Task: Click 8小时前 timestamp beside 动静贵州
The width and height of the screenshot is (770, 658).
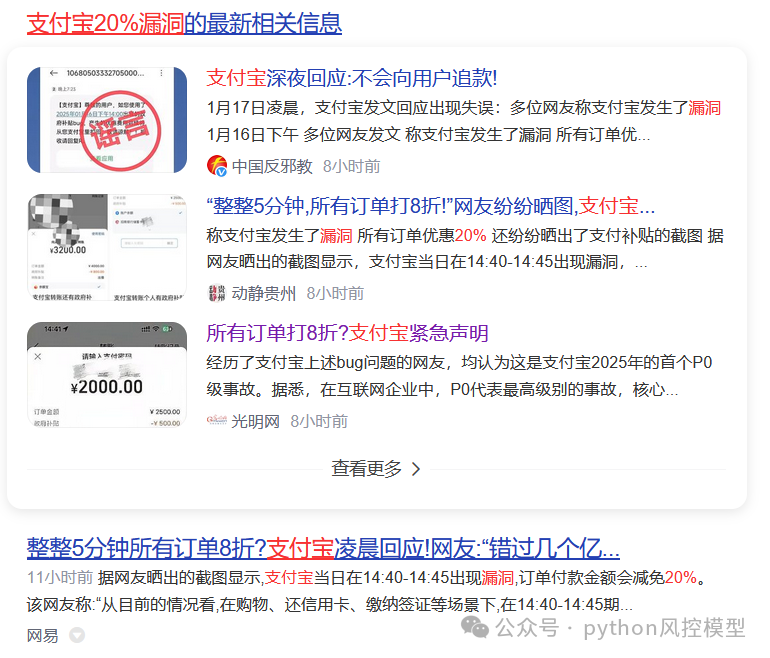Action: coord(335,294)
